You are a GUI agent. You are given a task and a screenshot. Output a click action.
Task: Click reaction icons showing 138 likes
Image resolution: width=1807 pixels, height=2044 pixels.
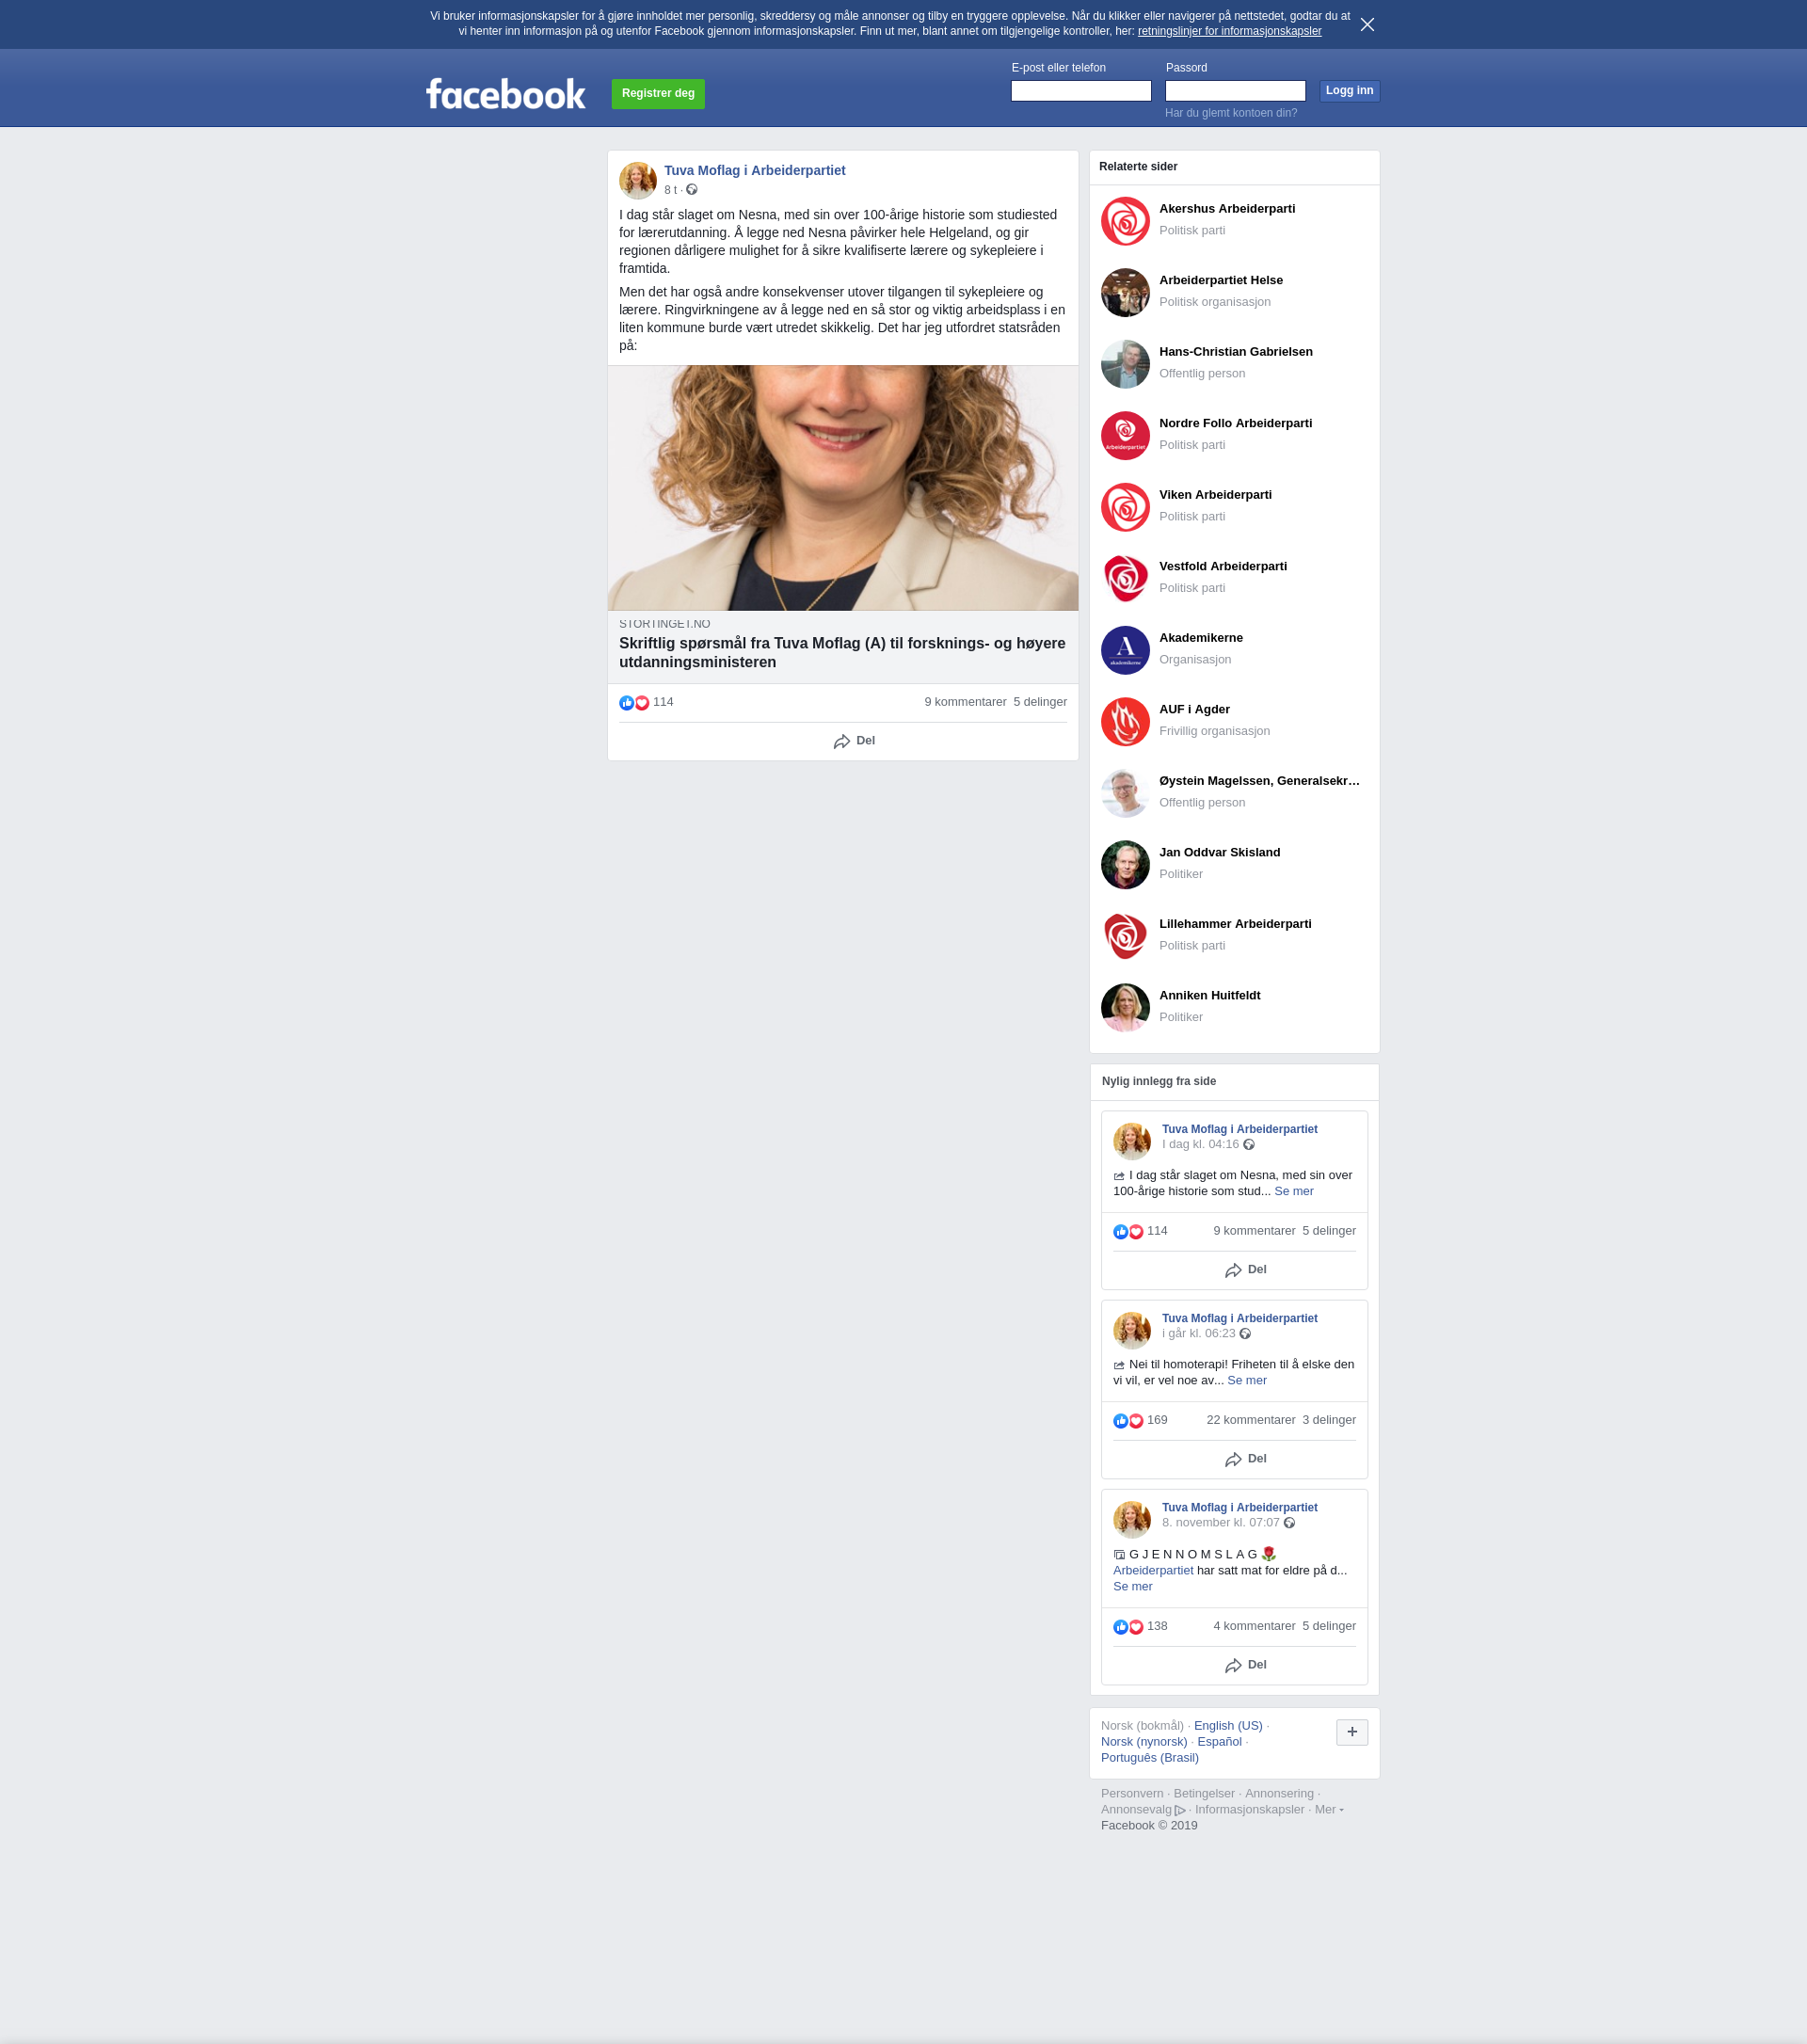(1128, 1627)
